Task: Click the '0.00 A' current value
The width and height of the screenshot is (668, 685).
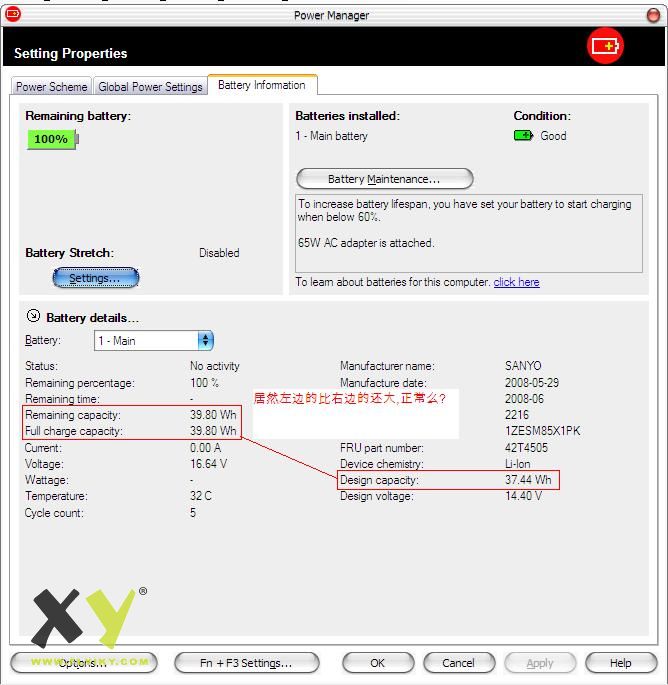Action: [205, 447]
